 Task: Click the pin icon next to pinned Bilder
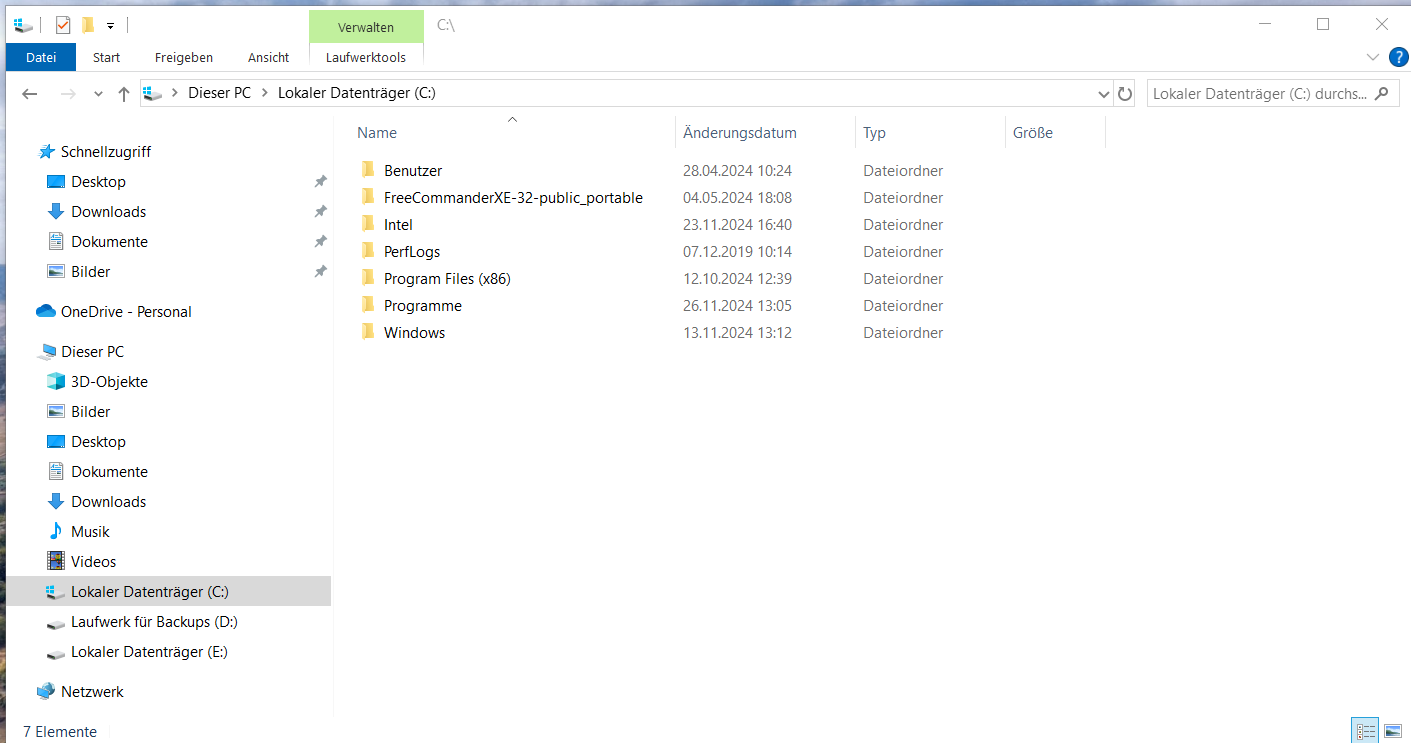click(x=320, y=272)
